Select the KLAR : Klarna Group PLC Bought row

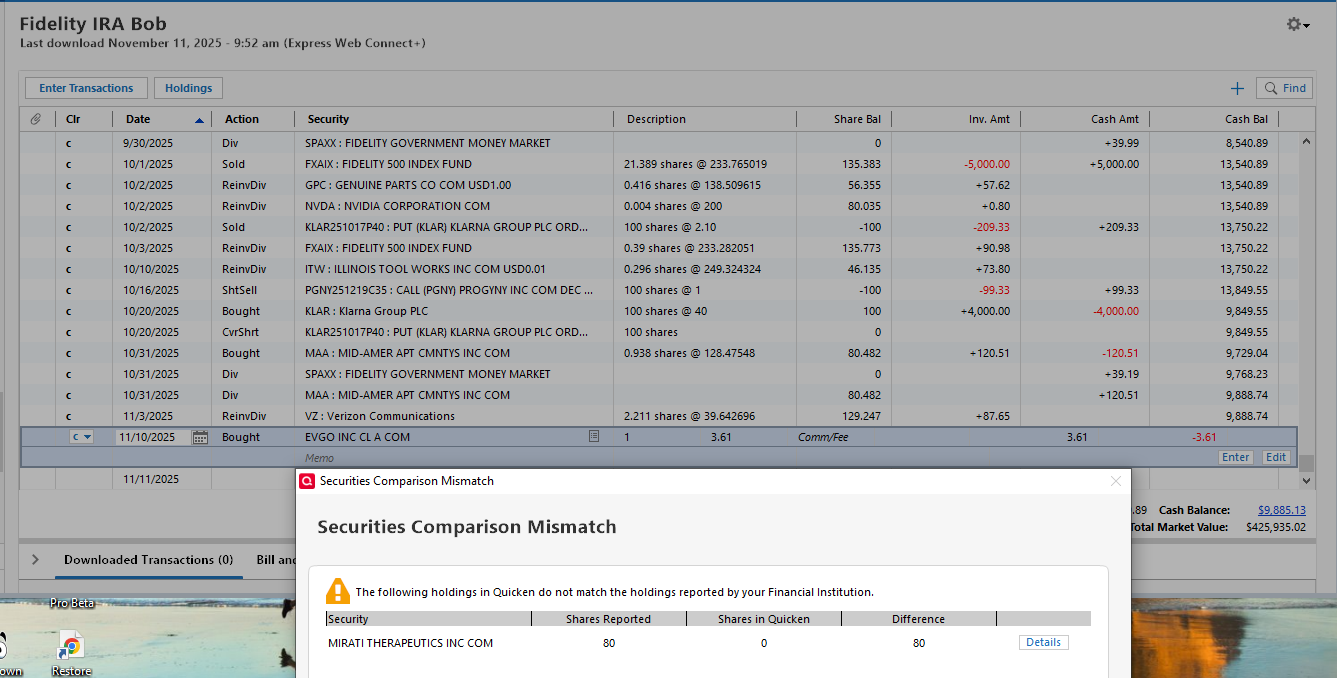[659, 311]
